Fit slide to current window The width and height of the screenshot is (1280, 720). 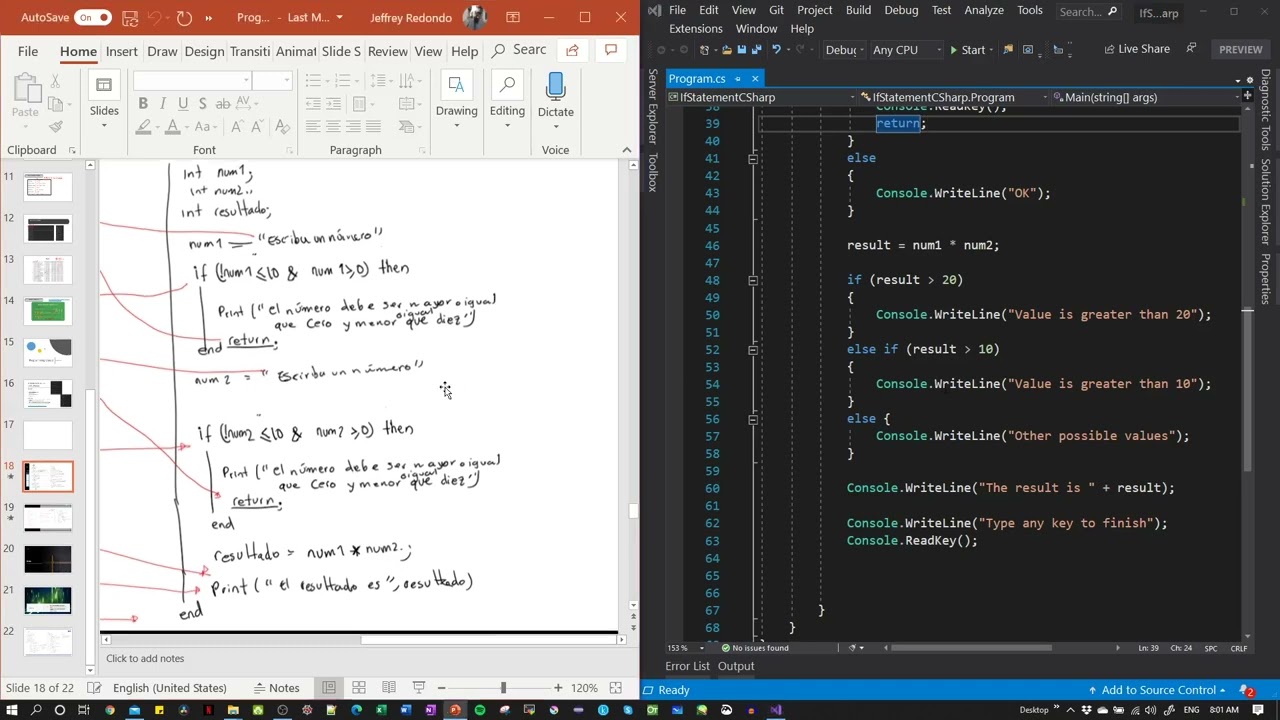click(616, 688)
